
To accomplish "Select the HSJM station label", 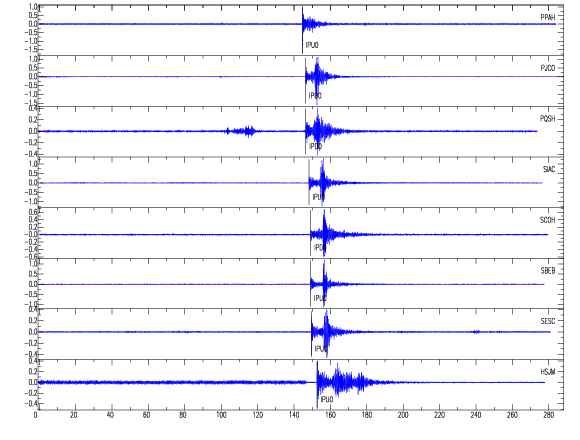I will pos(548,372).
